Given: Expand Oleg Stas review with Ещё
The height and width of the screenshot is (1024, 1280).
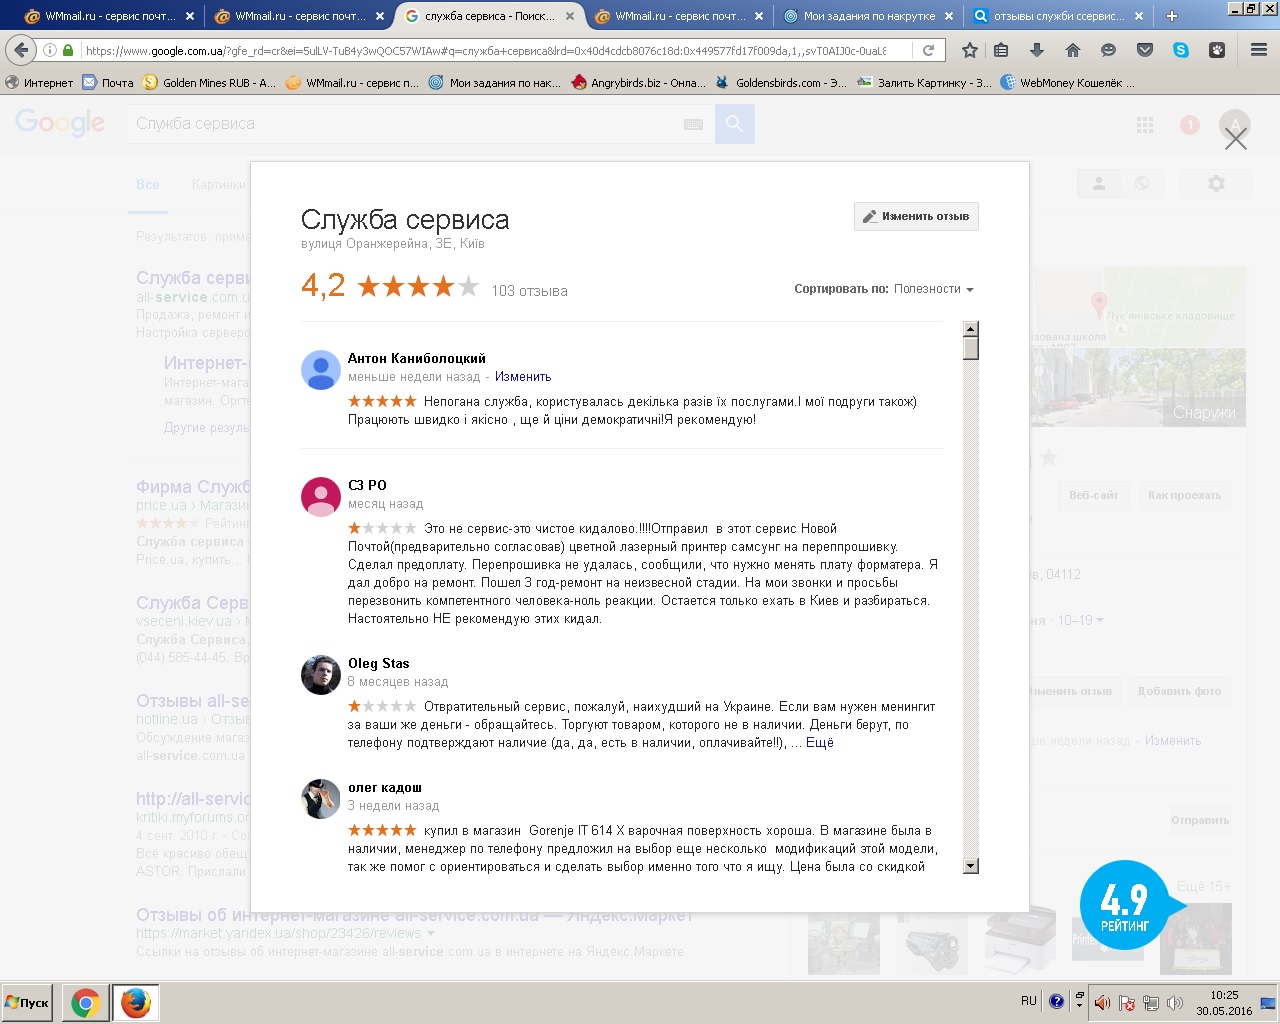Looking at the screenshot, I should tap(820, 743).
